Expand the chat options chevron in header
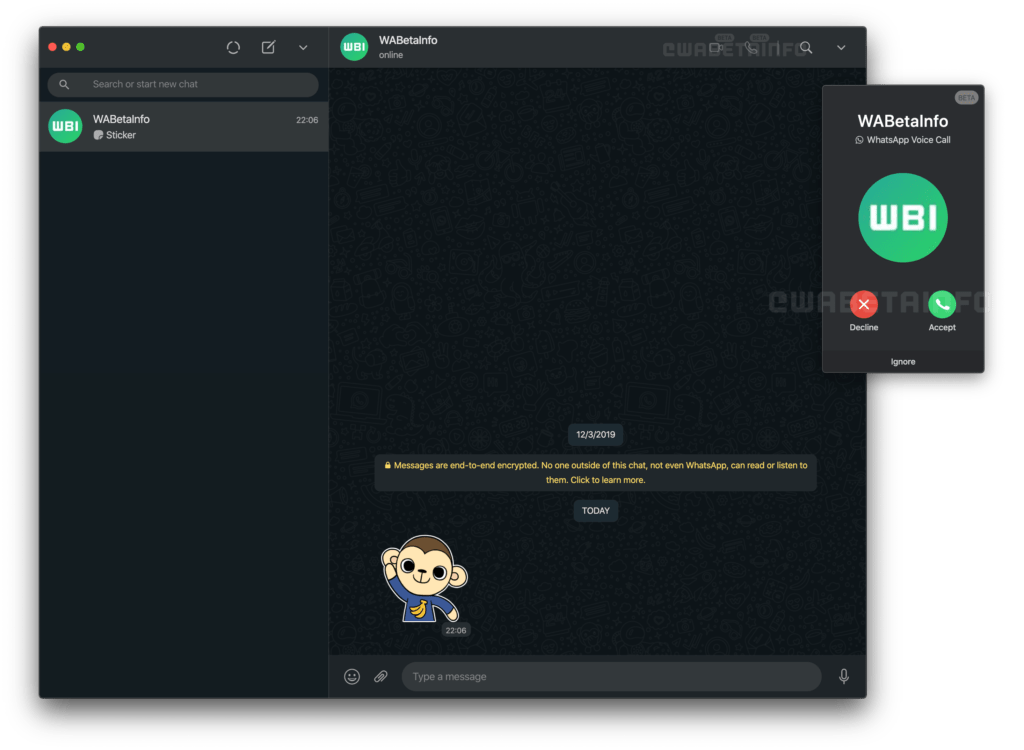Screen dimensions: 1024x750 pos(841,47)
